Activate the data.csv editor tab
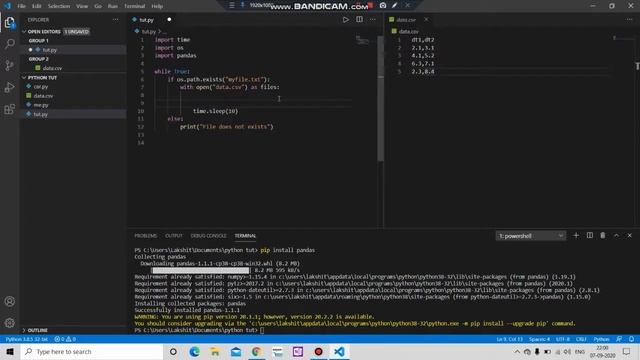This screenshot has width=640, height=360. click(409, 20)
